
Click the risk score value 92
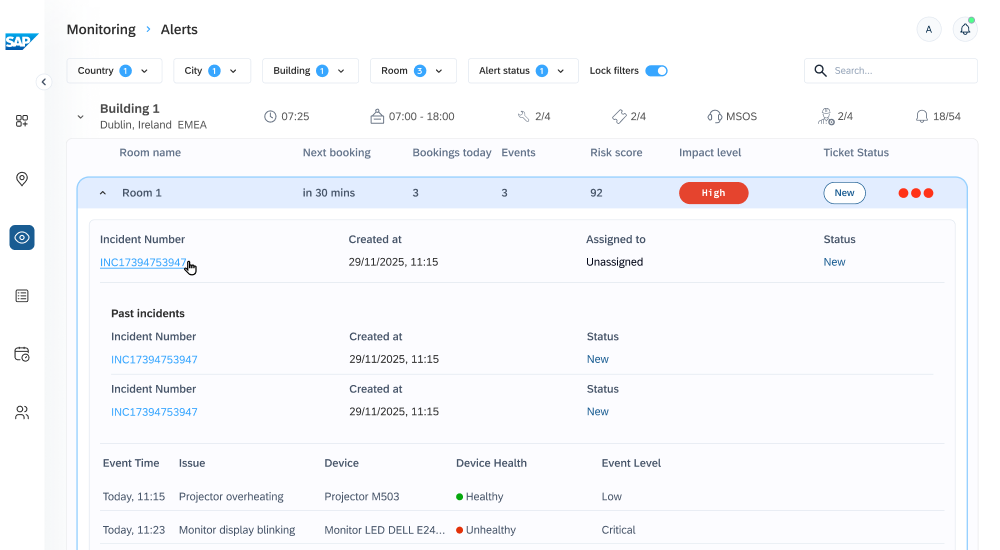click(596, 193)
